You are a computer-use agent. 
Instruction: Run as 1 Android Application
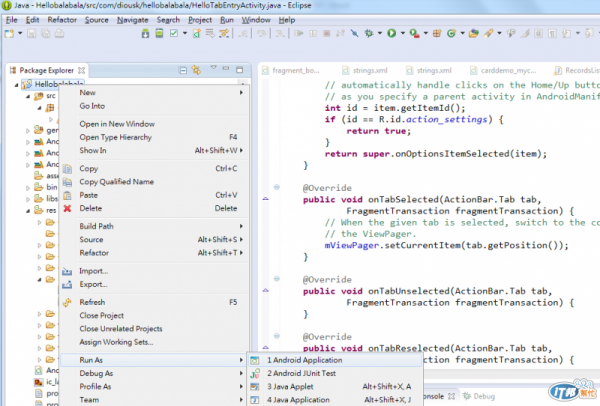click(x=335, y=360)
